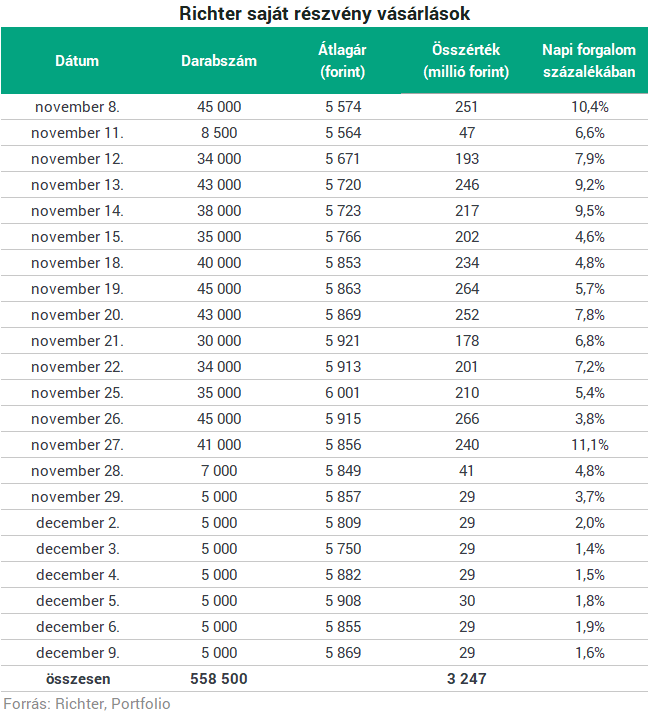
Task: Click the 10,4% daily turnover cell
Action: 590,107
